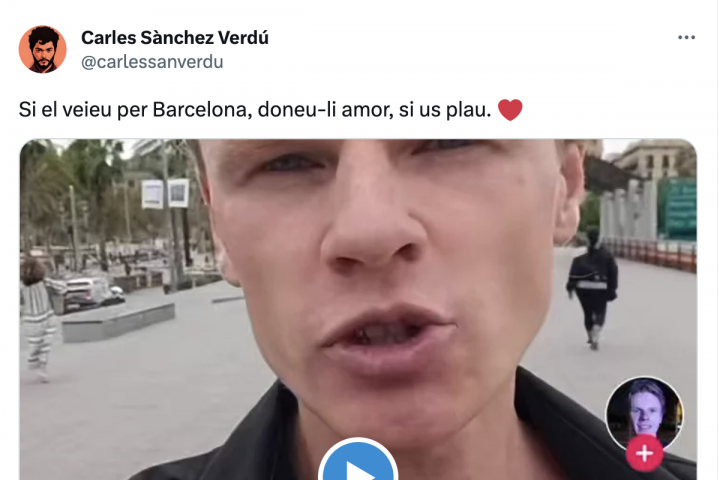Click the green sign in the video background

click(x=680, y=209)
